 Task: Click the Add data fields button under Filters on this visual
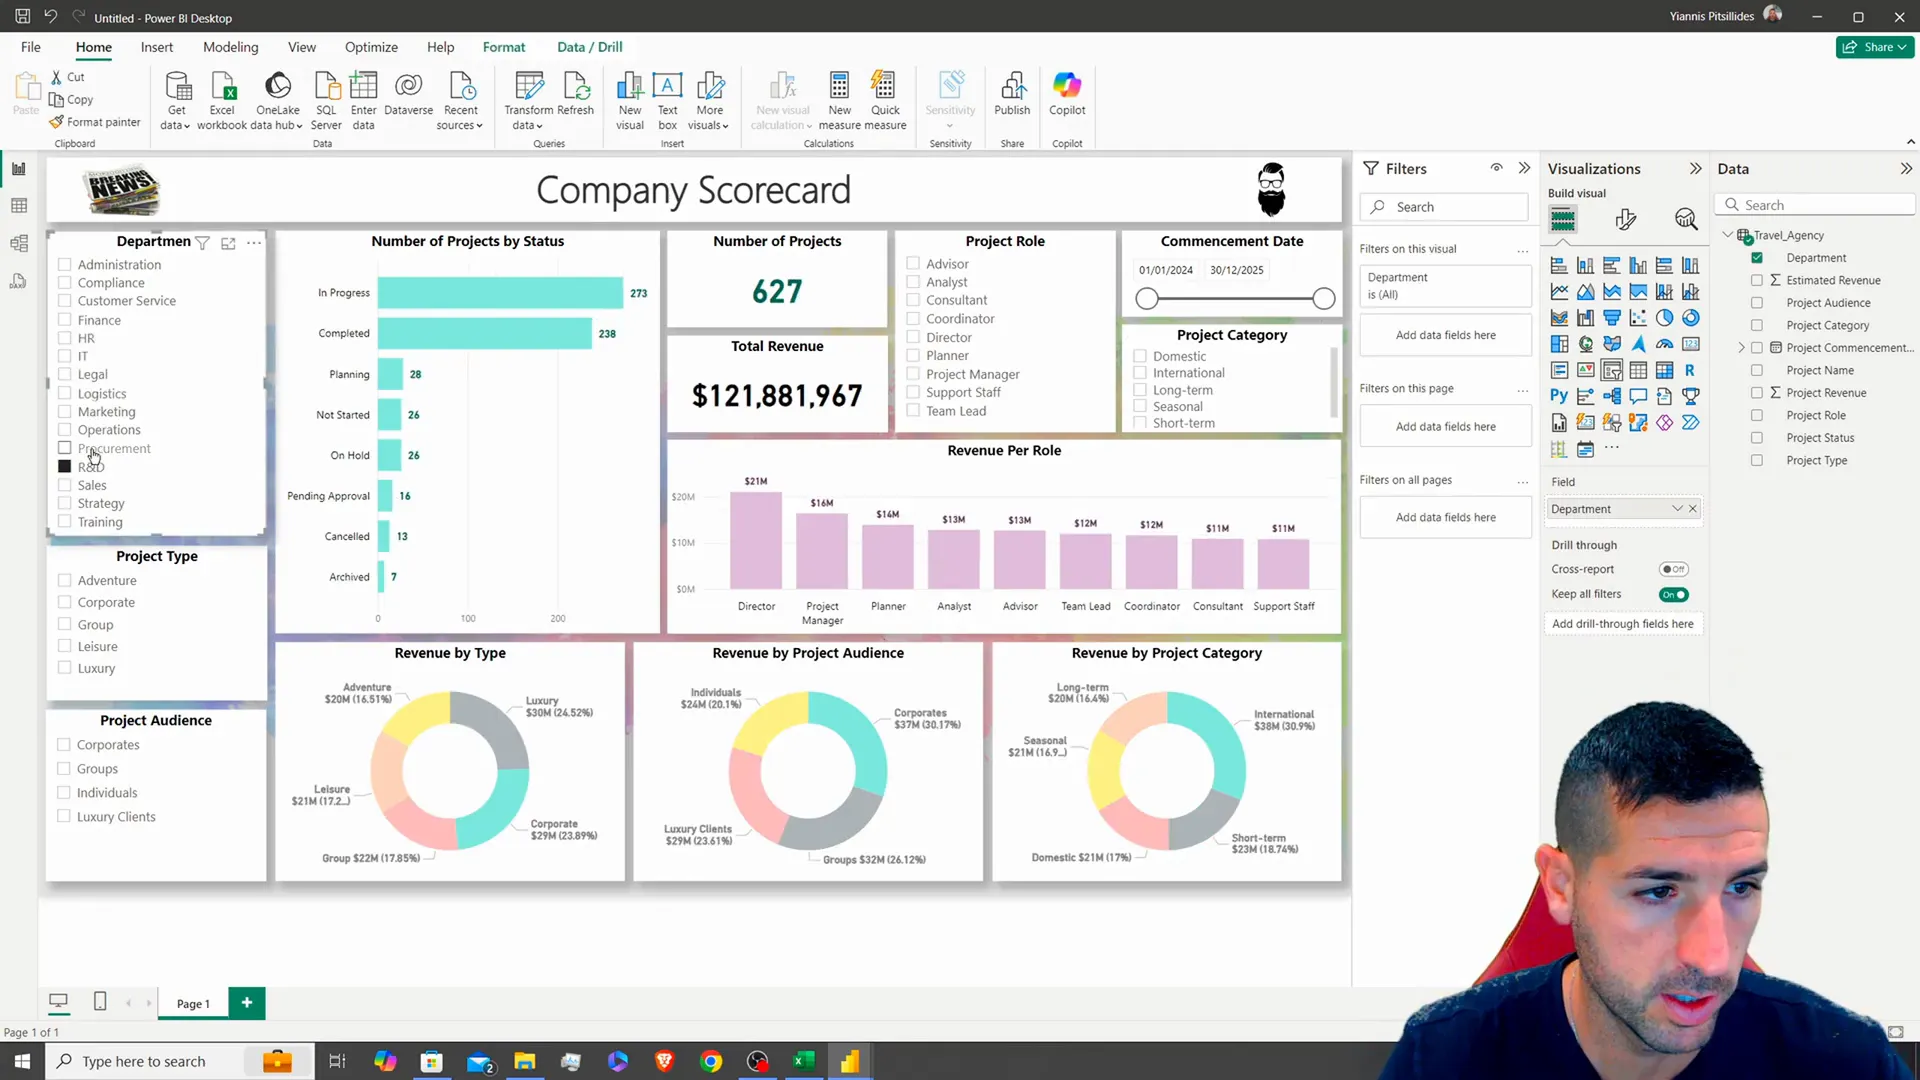pyautogui.click(x=1445, y=335)
